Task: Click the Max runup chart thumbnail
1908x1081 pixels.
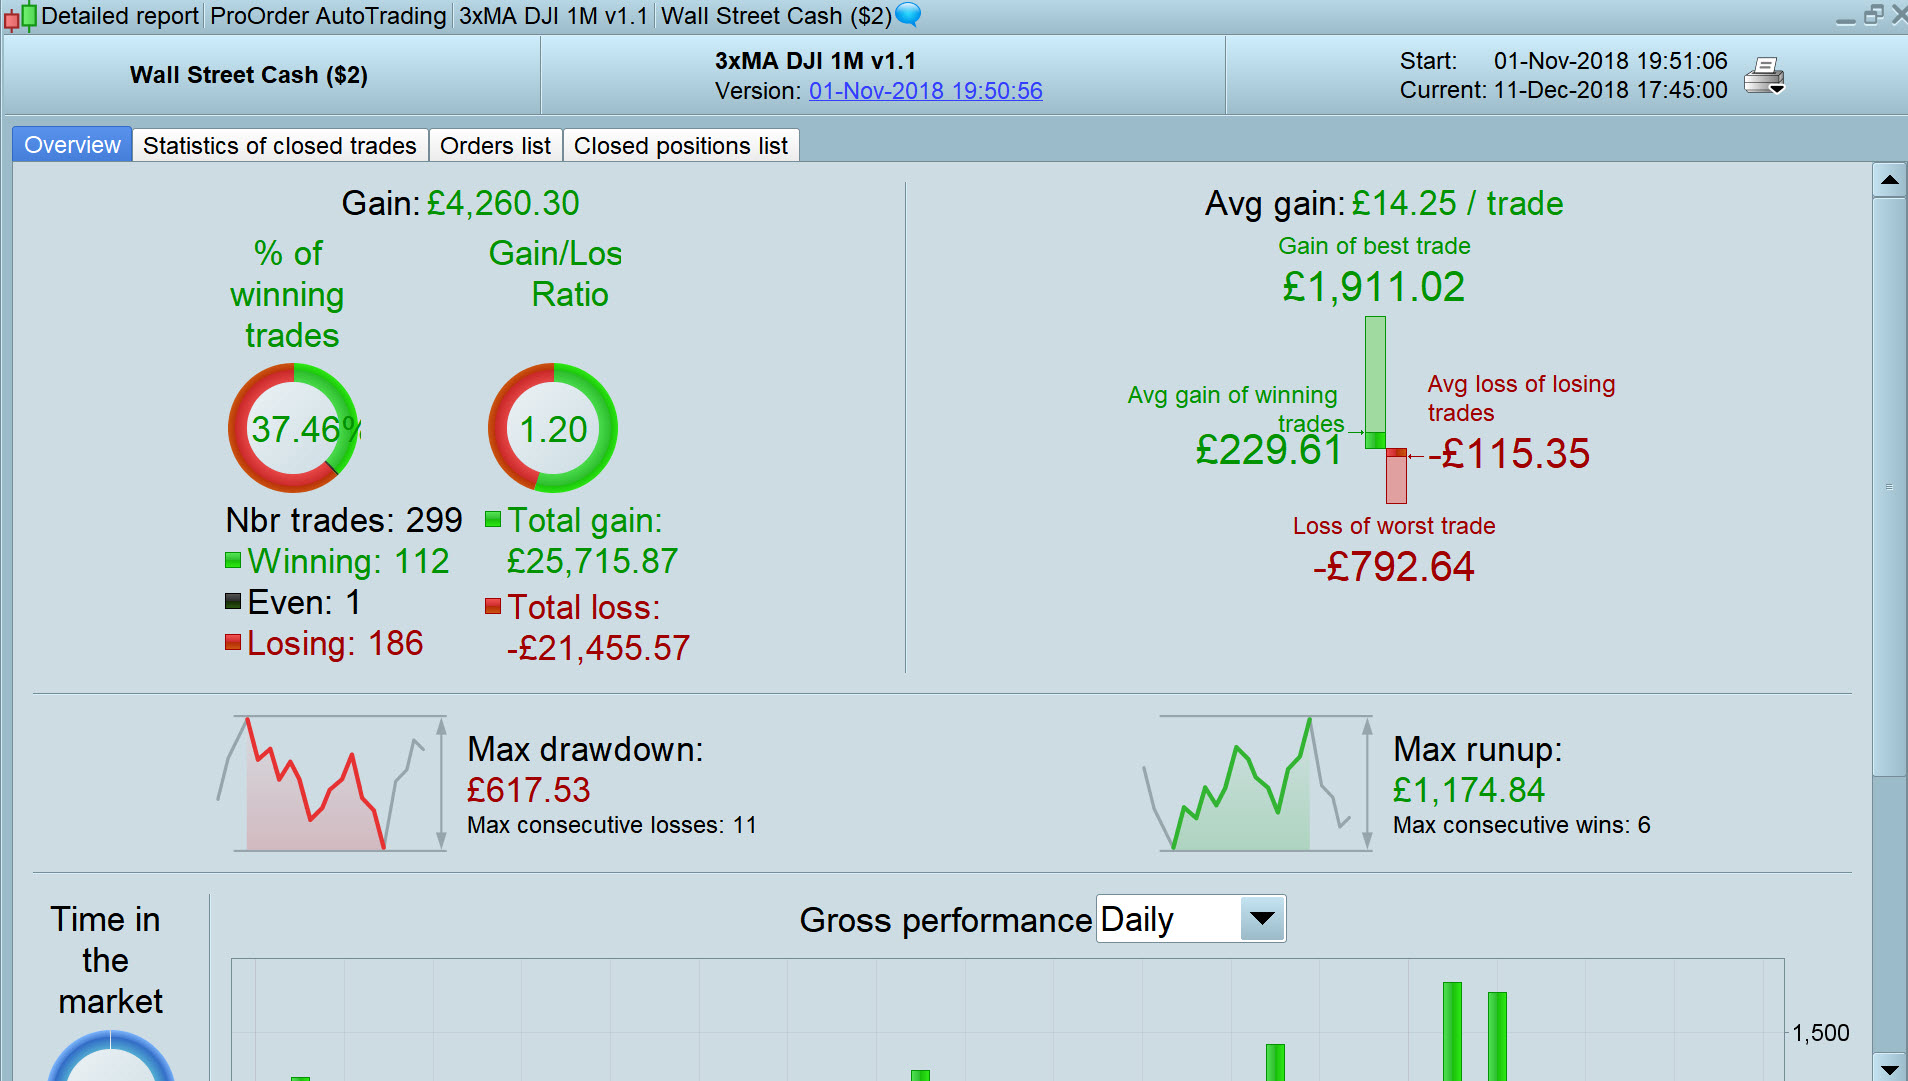Action: [x=1258, y=783]
